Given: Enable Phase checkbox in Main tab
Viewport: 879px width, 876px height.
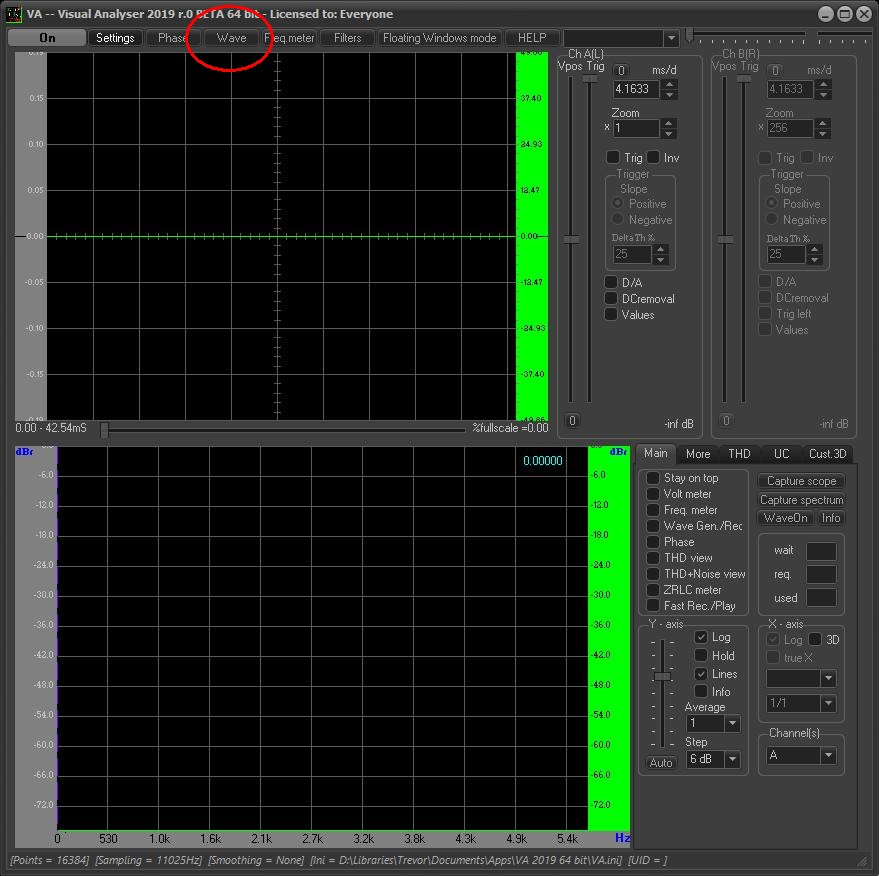Looking at the screenshot, I should coord(653,542).
